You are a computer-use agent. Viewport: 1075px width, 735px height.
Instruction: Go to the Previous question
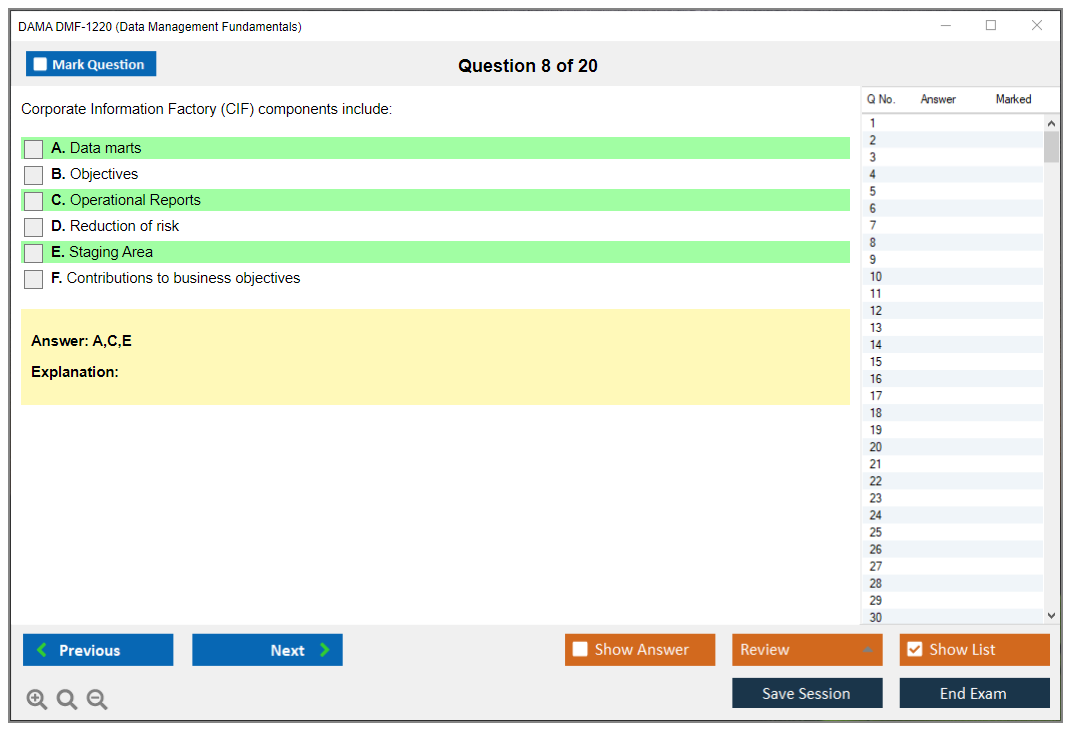98,650
